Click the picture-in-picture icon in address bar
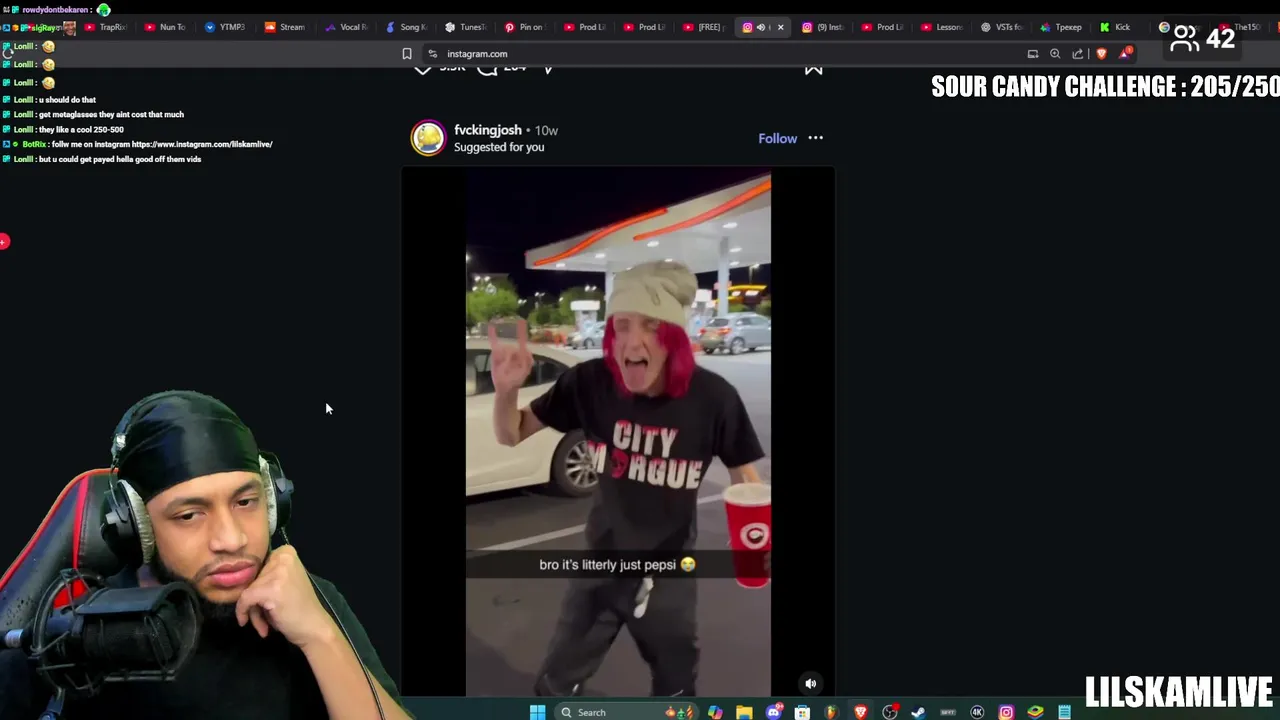The height and width of the screenshot is (720, 1280). [x=1033, y=54]
